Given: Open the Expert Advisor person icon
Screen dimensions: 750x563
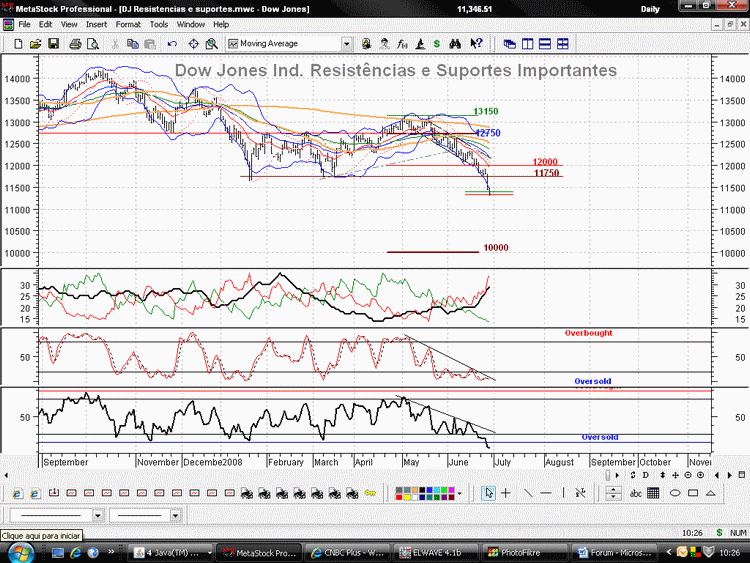Looking at the screenshot, I should coord(385,44).
